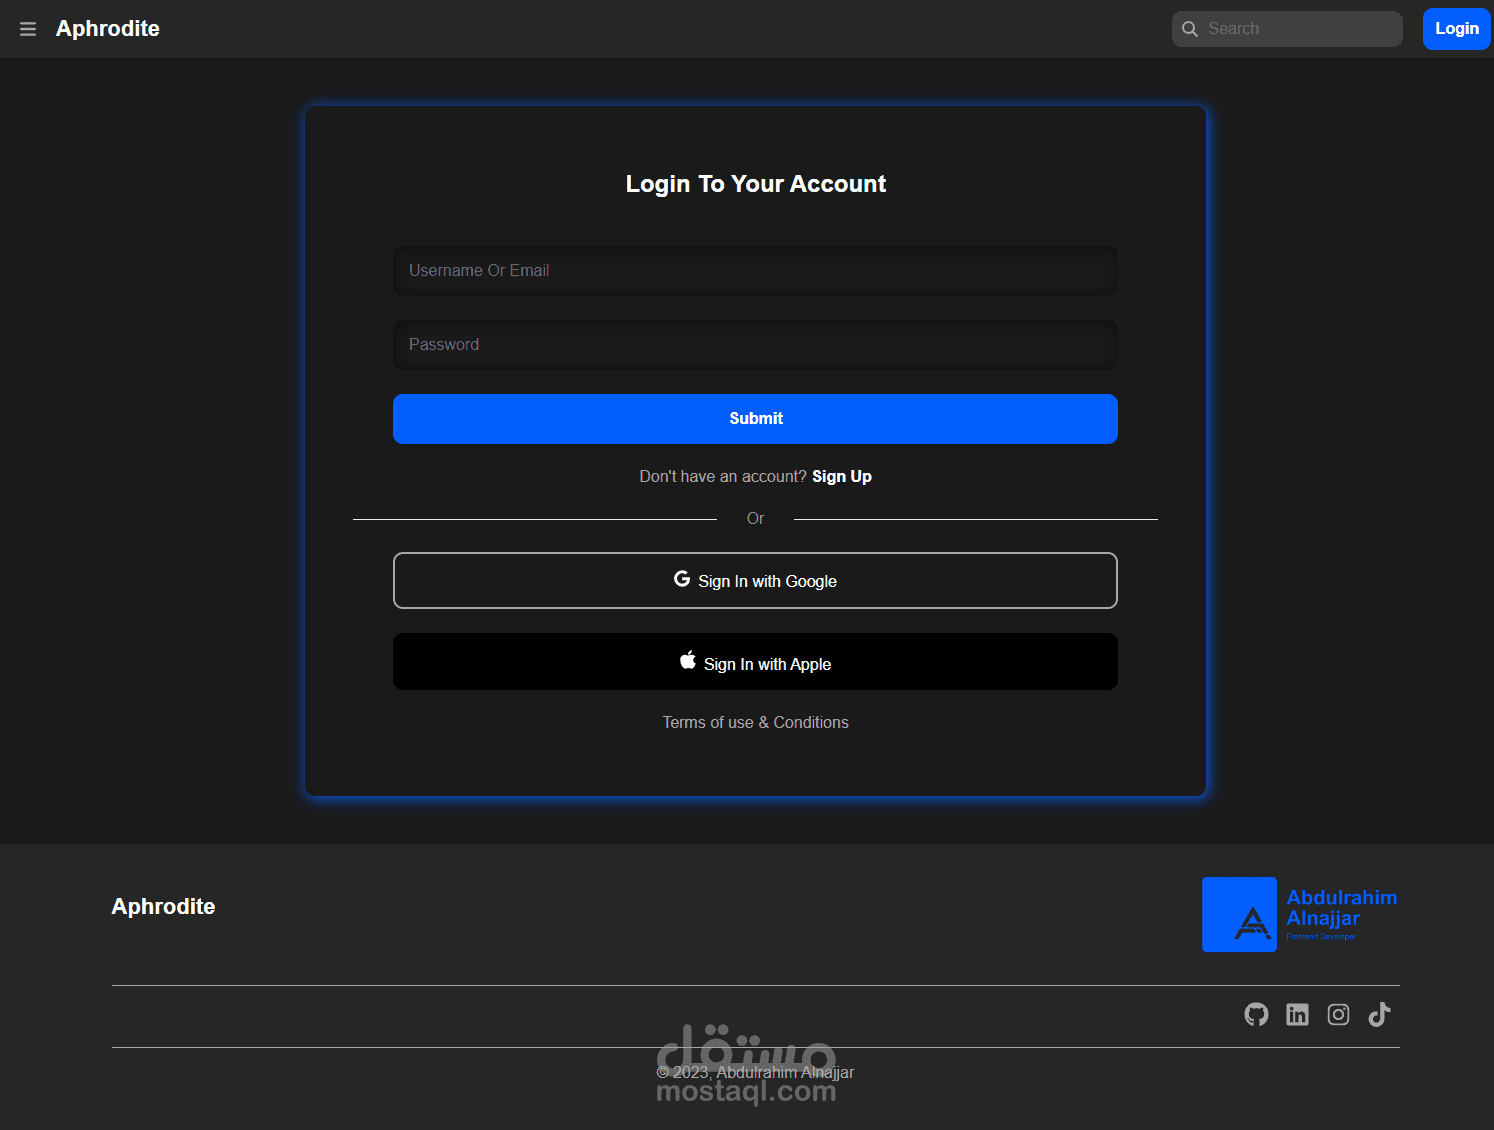Click the Apple logo icon
The image size is (1494, 1130).
[x=687, y=659]
